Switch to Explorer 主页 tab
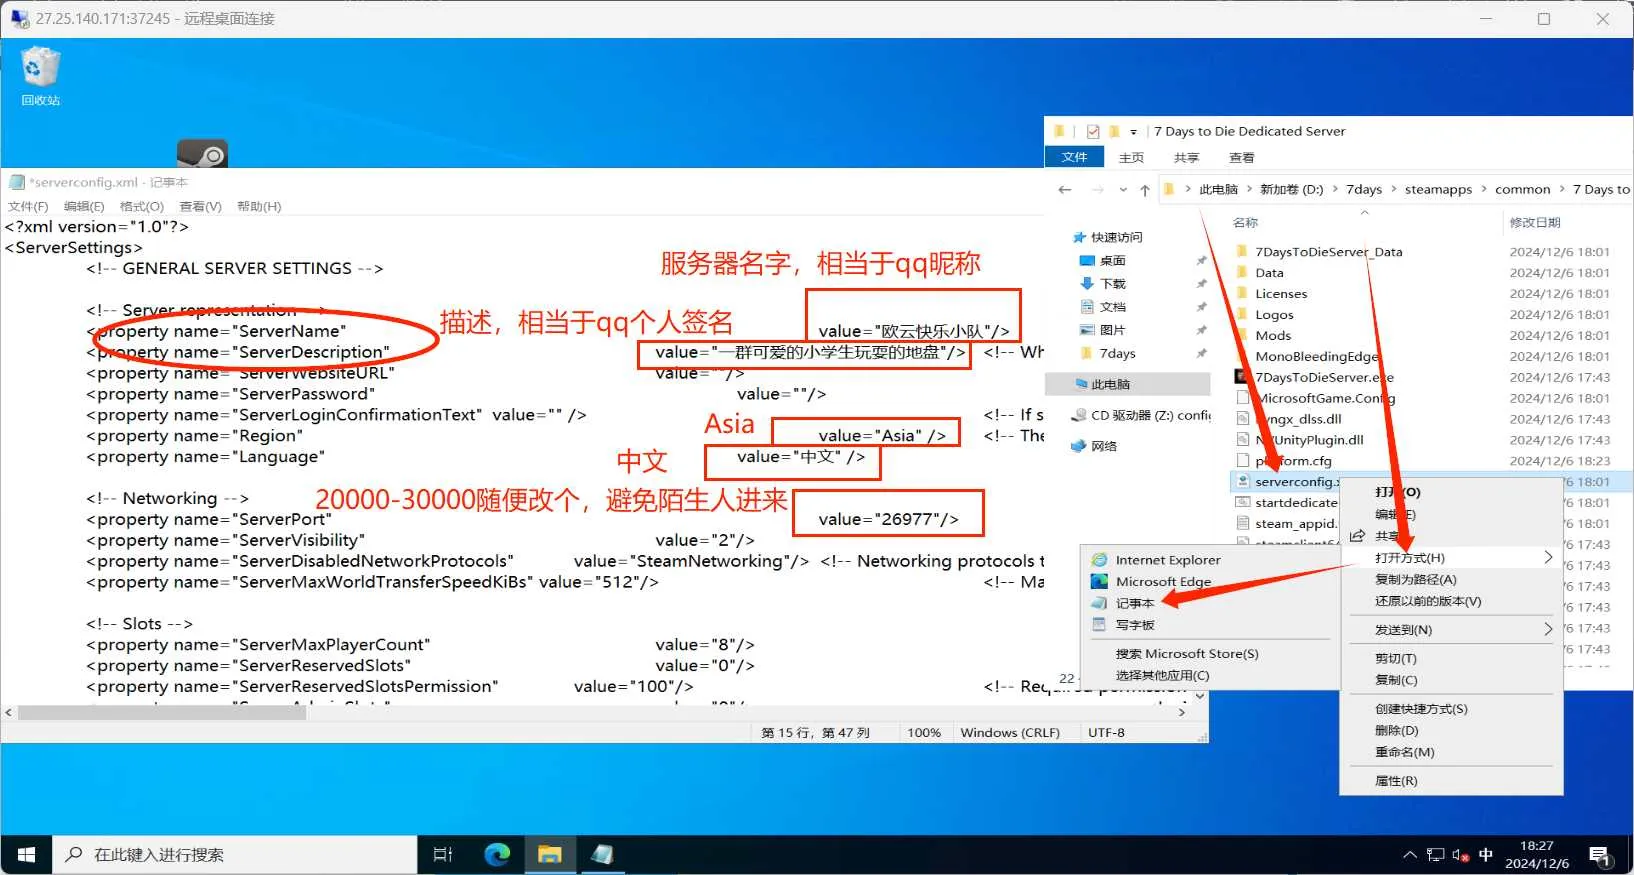This screenshot has height=875, width=1634. [1131, 158]
